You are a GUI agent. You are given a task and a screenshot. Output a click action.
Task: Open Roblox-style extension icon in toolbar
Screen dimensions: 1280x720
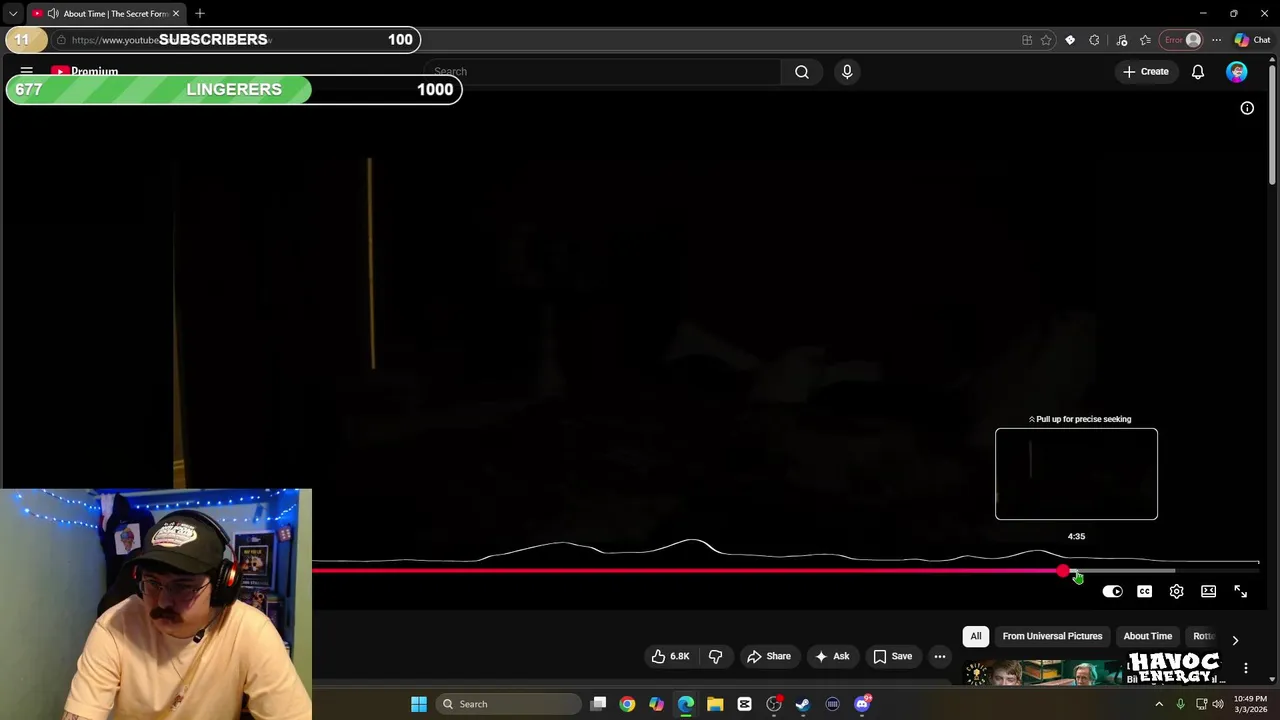point(1070,40)
